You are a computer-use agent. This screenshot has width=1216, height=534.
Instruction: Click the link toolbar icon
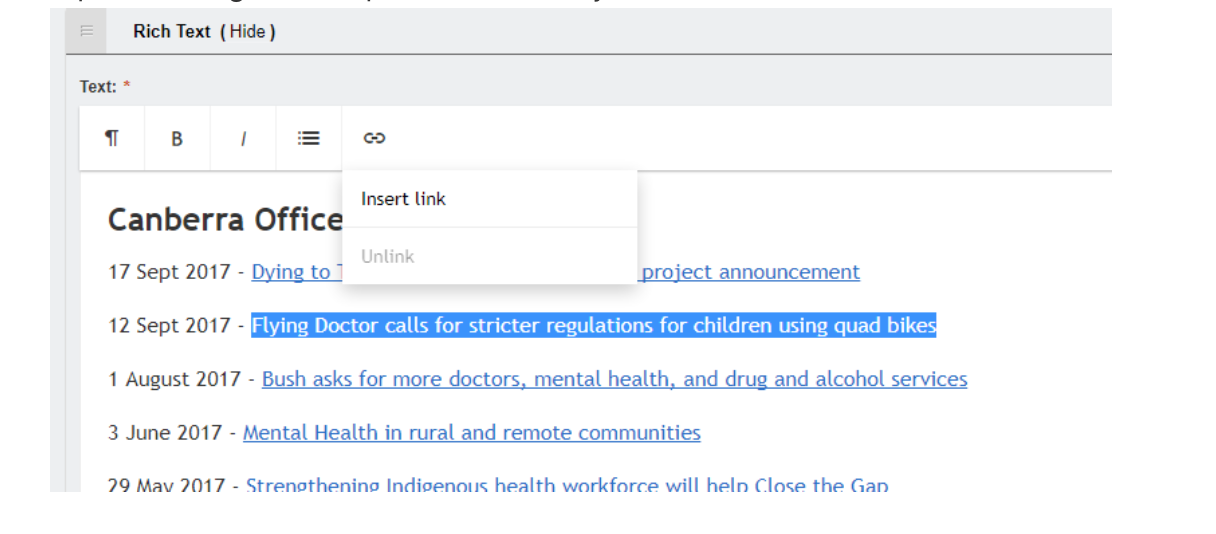(x=374, y=138)
